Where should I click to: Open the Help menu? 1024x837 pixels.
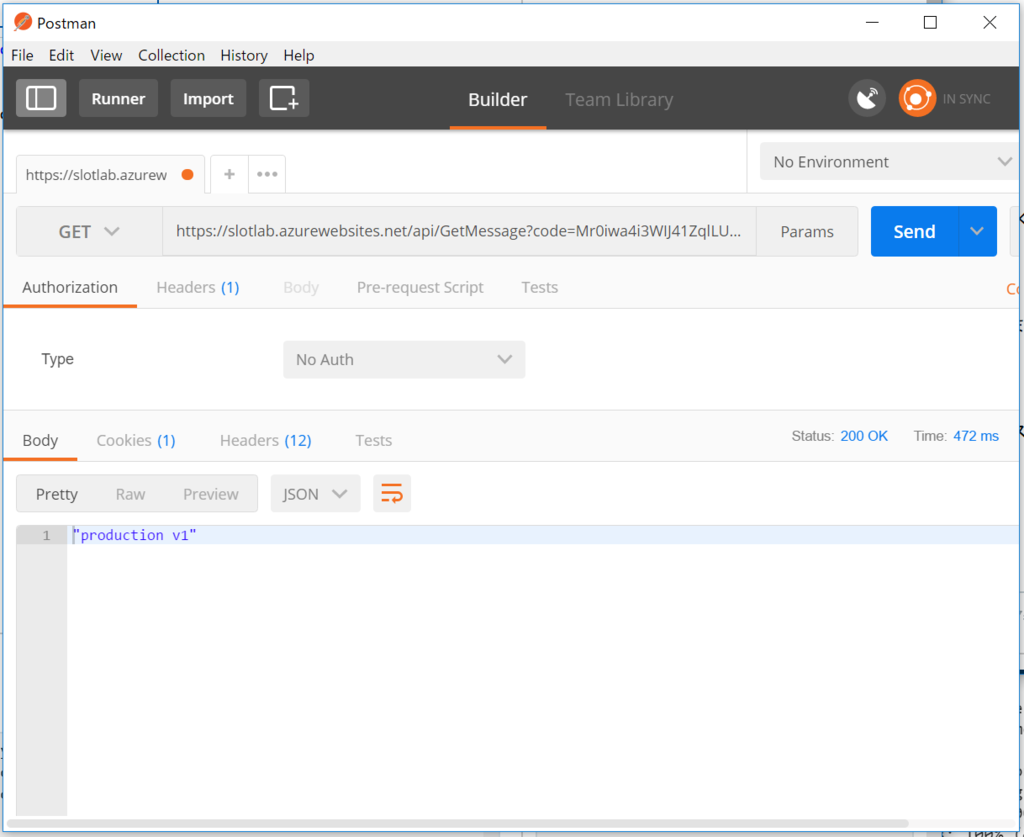(298, 55)
